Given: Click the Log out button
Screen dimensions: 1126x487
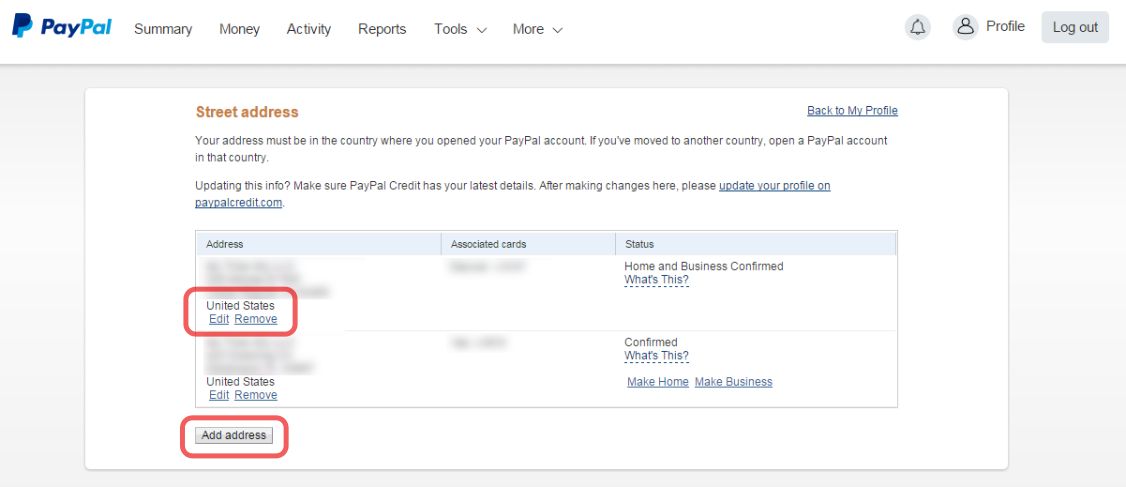Looking at the screenshot, I should 1075,27.
